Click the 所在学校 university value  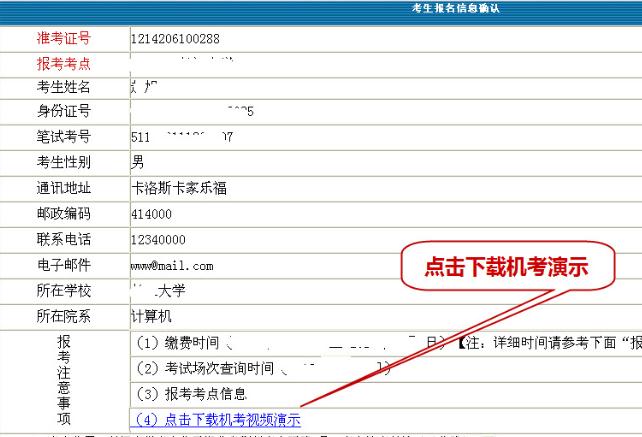pos(159,291)
